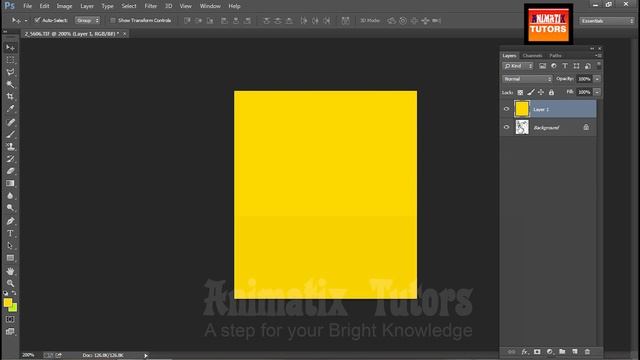Filter for pixel layers

[542, 66]
